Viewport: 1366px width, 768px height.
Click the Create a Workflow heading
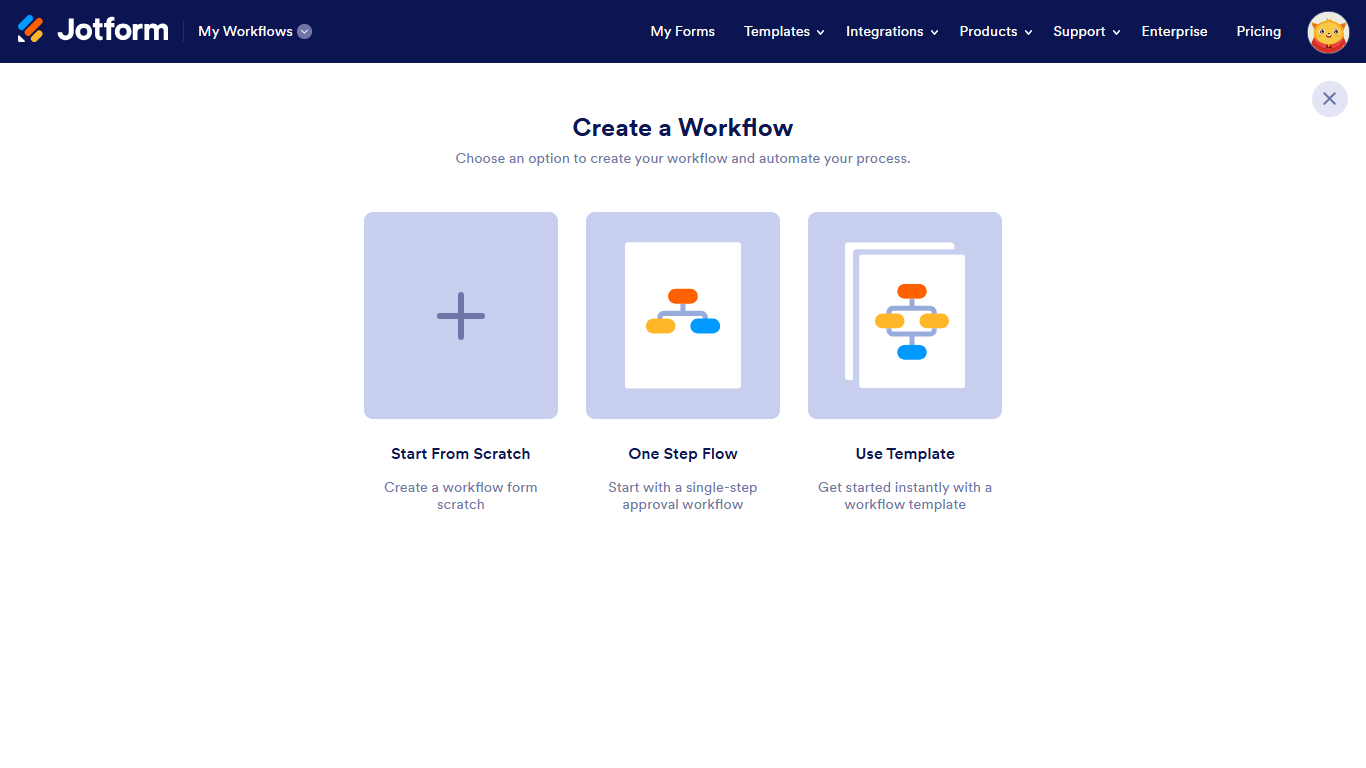pyautogui.click(x=683, y=127)
